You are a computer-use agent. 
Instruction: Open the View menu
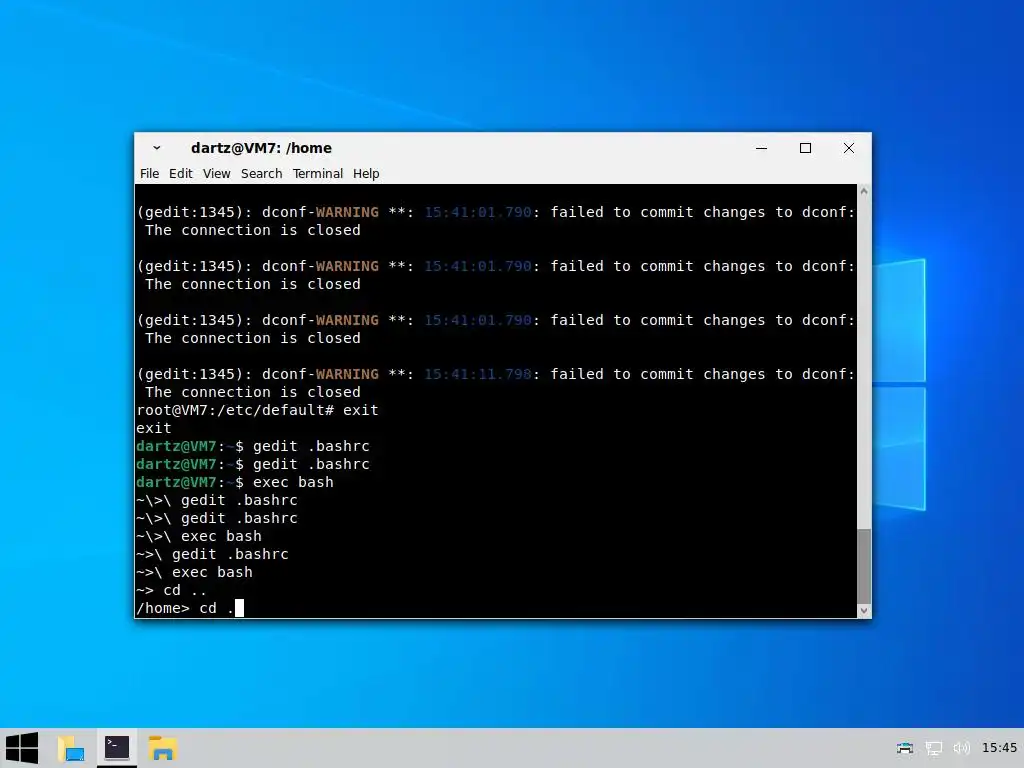tap(216, 174)
